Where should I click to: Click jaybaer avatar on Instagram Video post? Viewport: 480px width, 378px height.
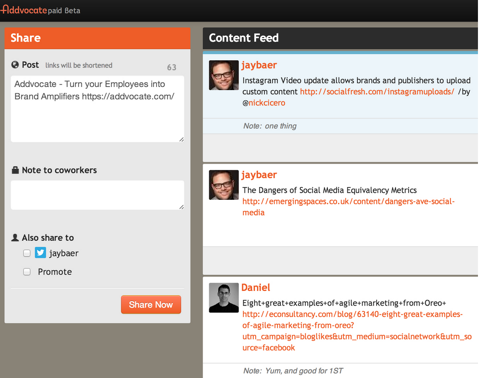pos(224,75)
